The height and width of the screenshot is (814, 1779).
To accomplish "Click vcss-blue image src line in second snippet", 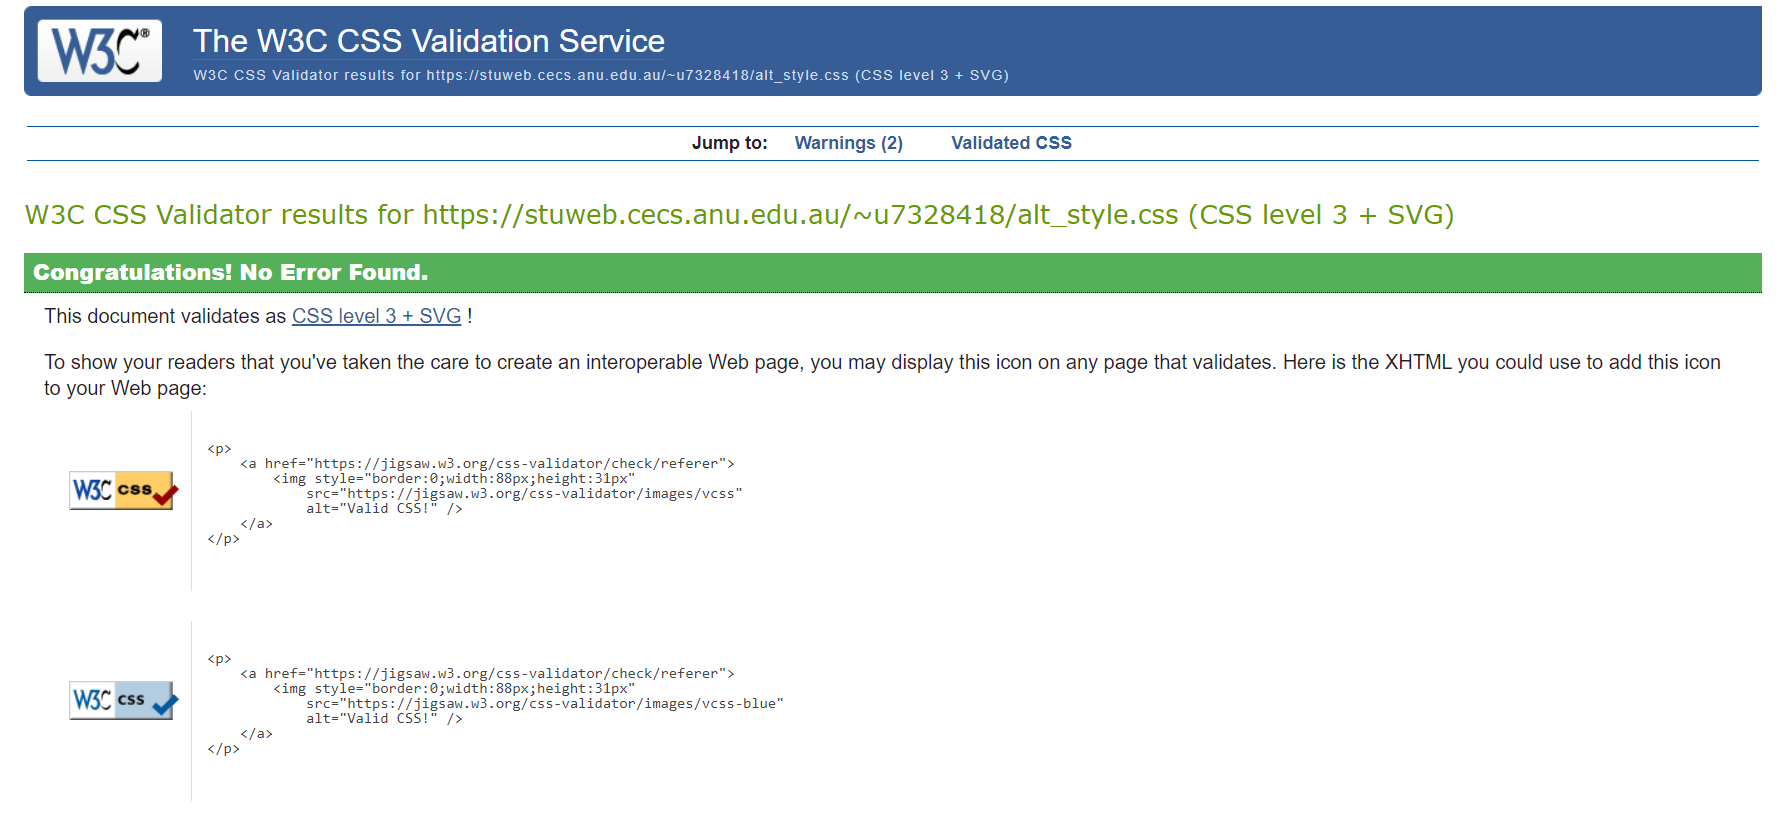I will click(545, 704).
